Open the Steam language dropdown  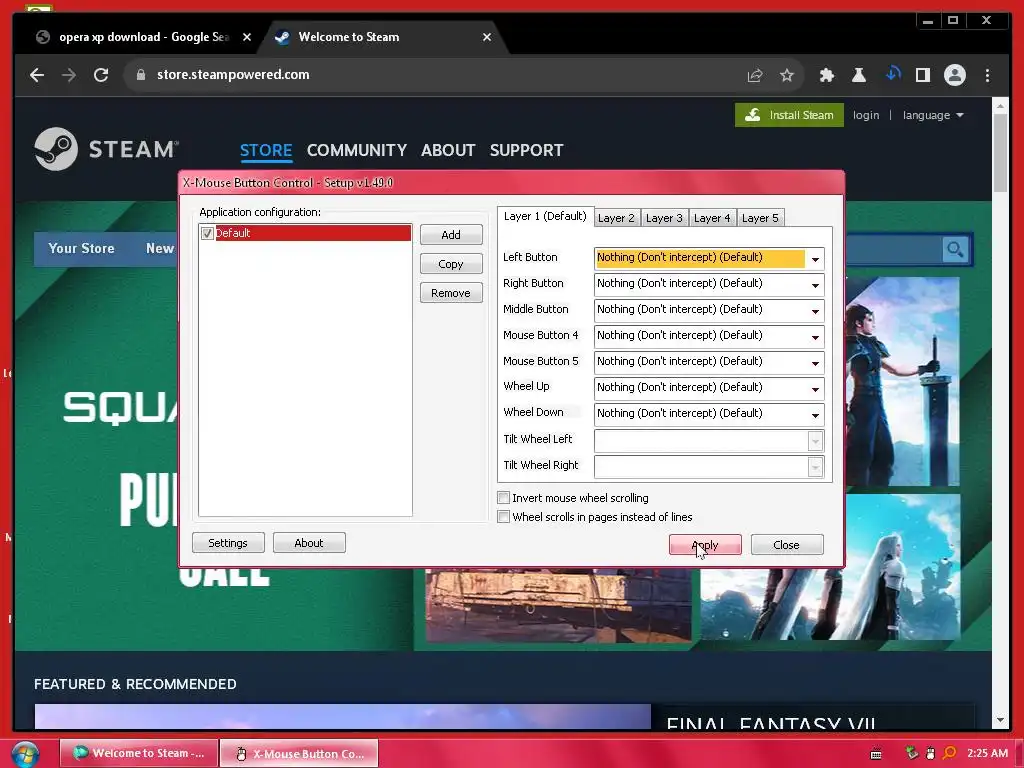click(x=933, y=115)
